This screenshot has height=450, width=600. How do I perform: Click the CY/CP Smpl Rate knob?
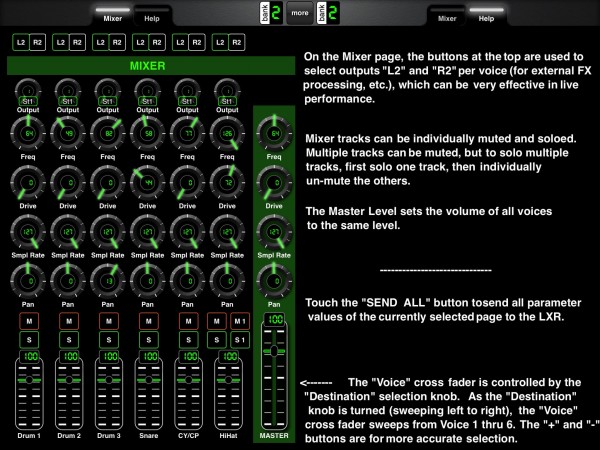187,232
